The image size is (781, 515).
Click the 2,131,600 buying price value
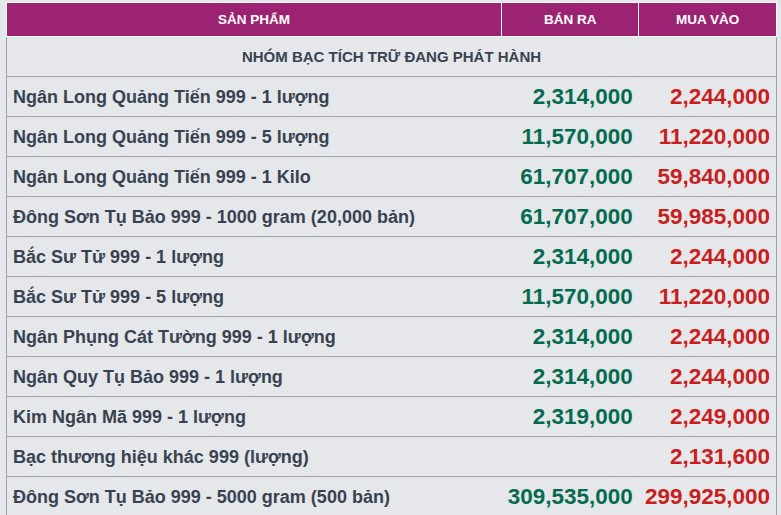tap(719, 457)
